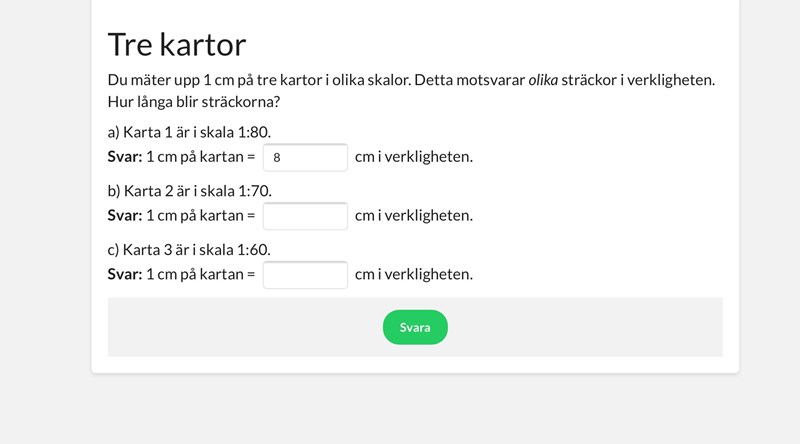The width and height of the screenshot is (800, 444).
Task: Click "1 cm på kartan =" in part b
Action: (201, 215)
